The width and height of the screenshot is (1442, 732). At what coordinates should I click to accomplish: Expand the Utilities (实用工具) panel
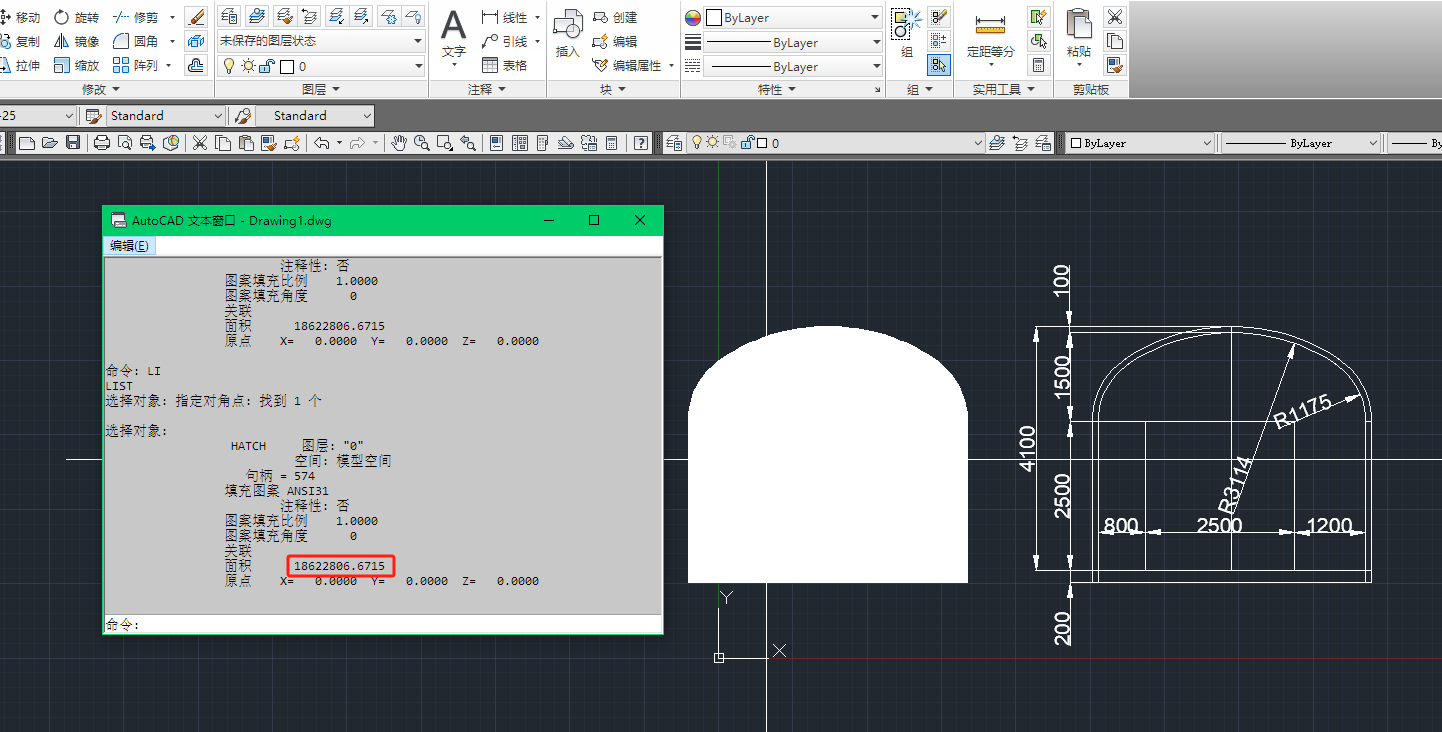click(1003, 90)
